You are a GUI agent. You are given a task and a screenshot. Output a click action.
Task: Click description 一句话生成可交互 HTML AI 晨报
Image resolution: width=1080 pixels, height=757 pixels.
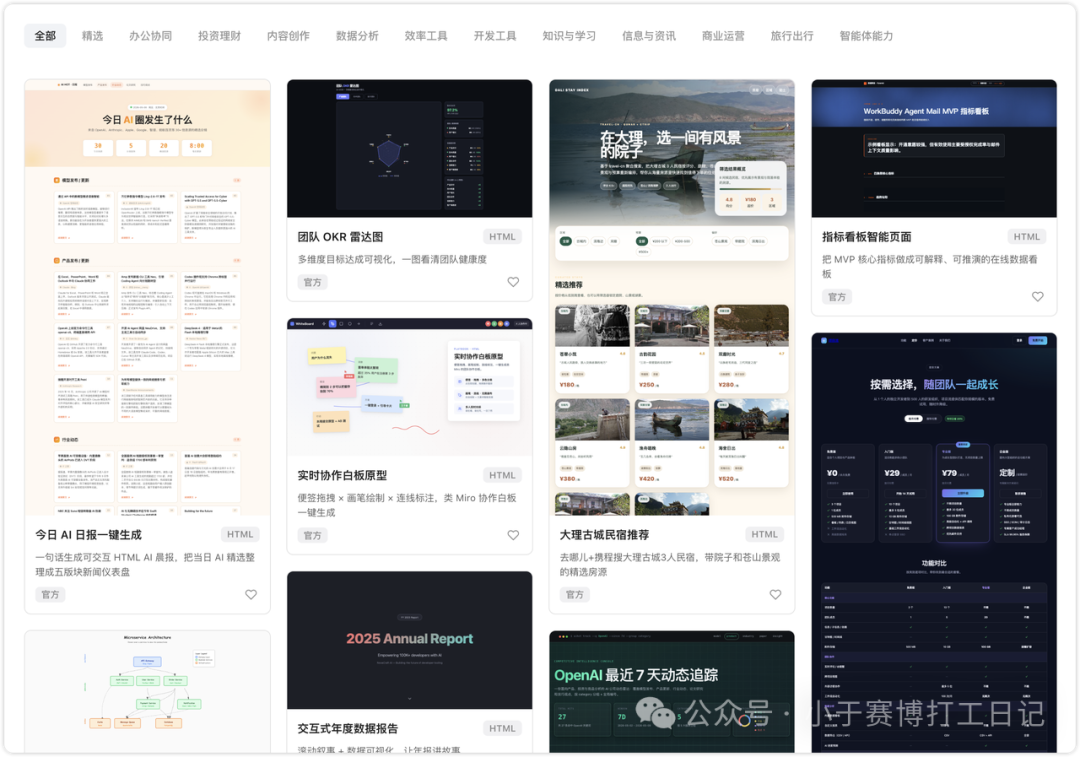145,564
